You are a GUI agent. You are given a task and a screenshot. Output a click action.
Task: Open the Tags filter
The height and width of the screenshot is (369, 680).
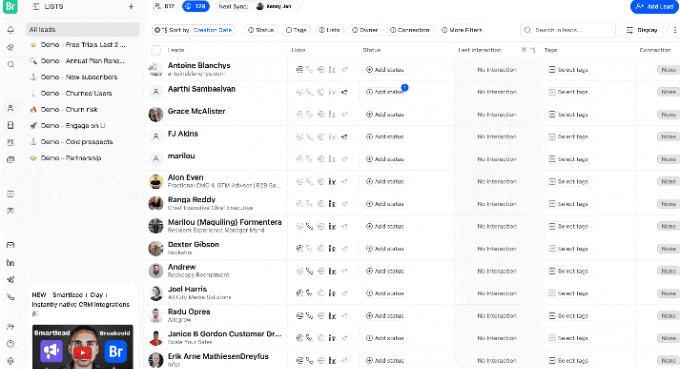tap(296, 30)
